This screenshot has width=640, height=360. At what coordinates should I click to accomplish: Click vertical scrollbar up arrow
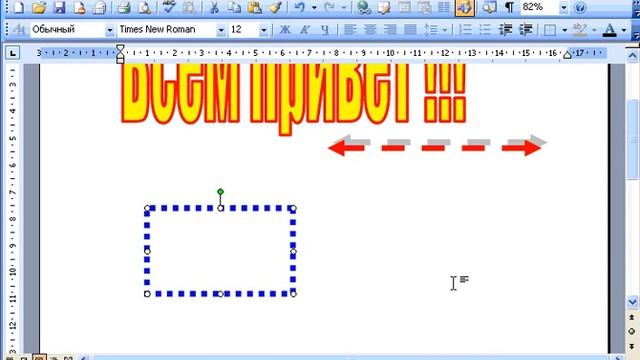click(632, 55)
